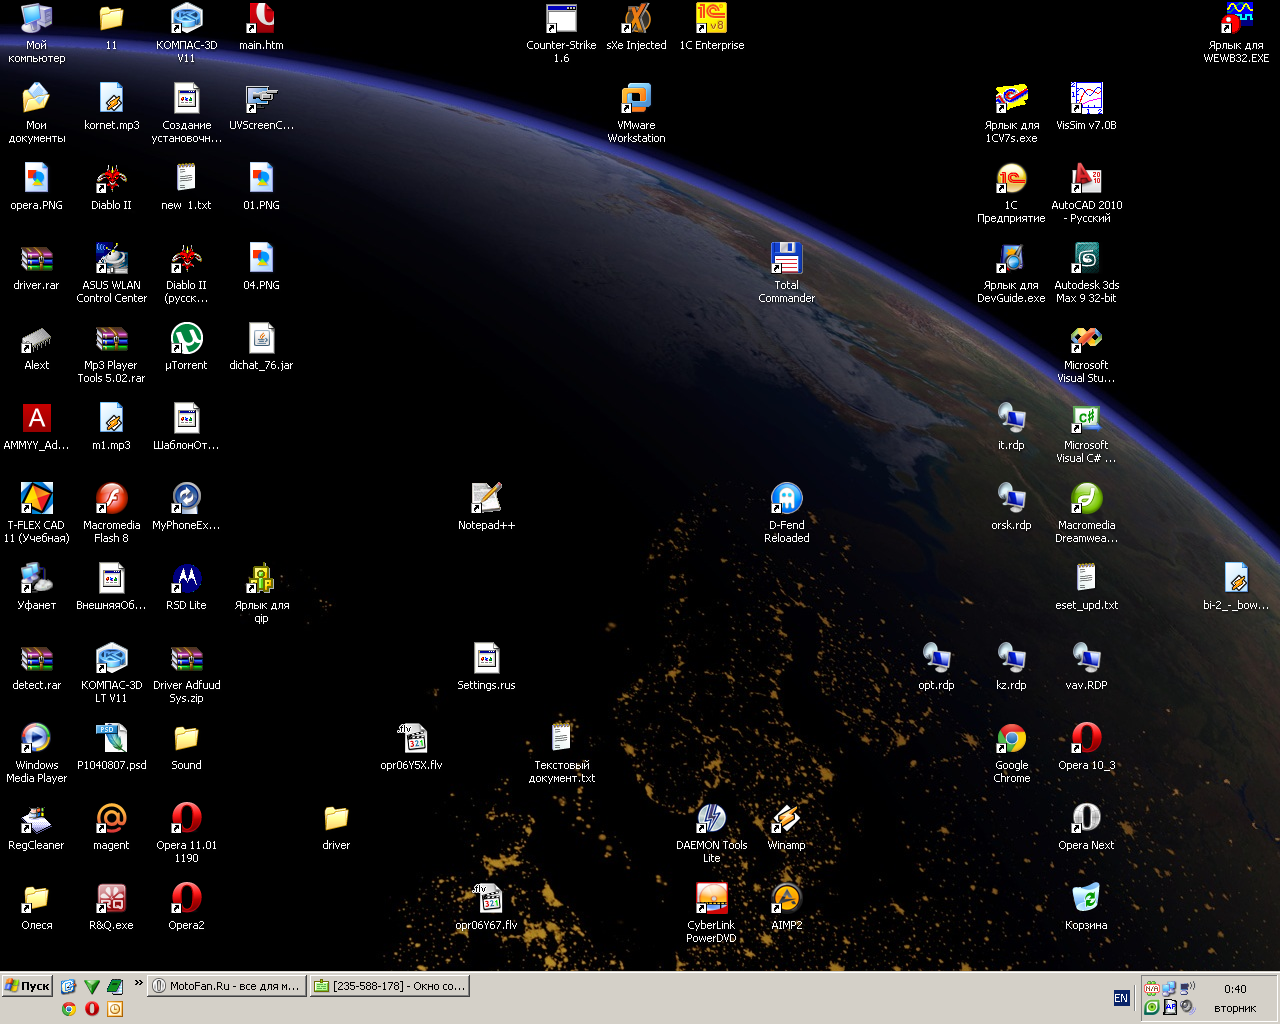Click the Пуск start button

(27, 986)
